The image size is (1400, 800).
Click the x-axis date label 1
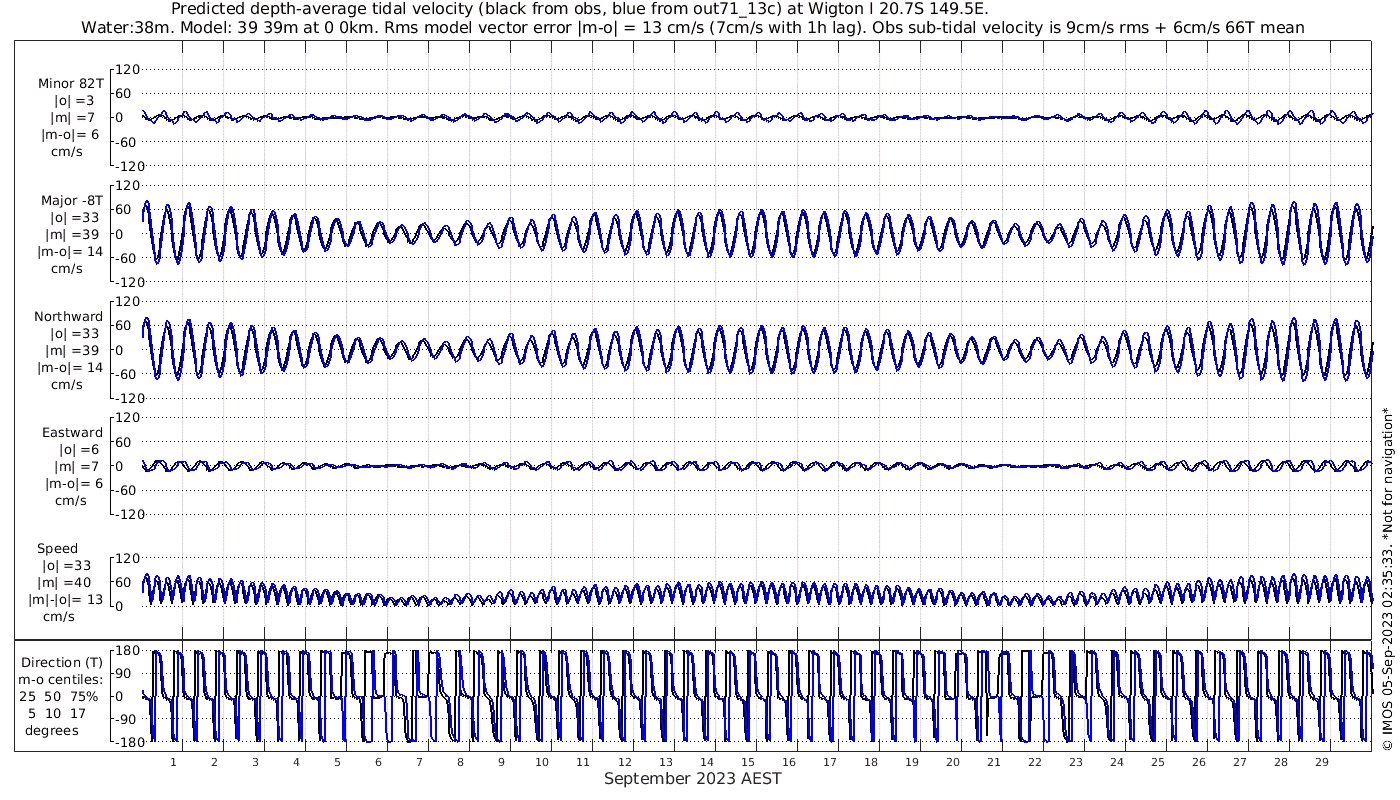(173, 762)
